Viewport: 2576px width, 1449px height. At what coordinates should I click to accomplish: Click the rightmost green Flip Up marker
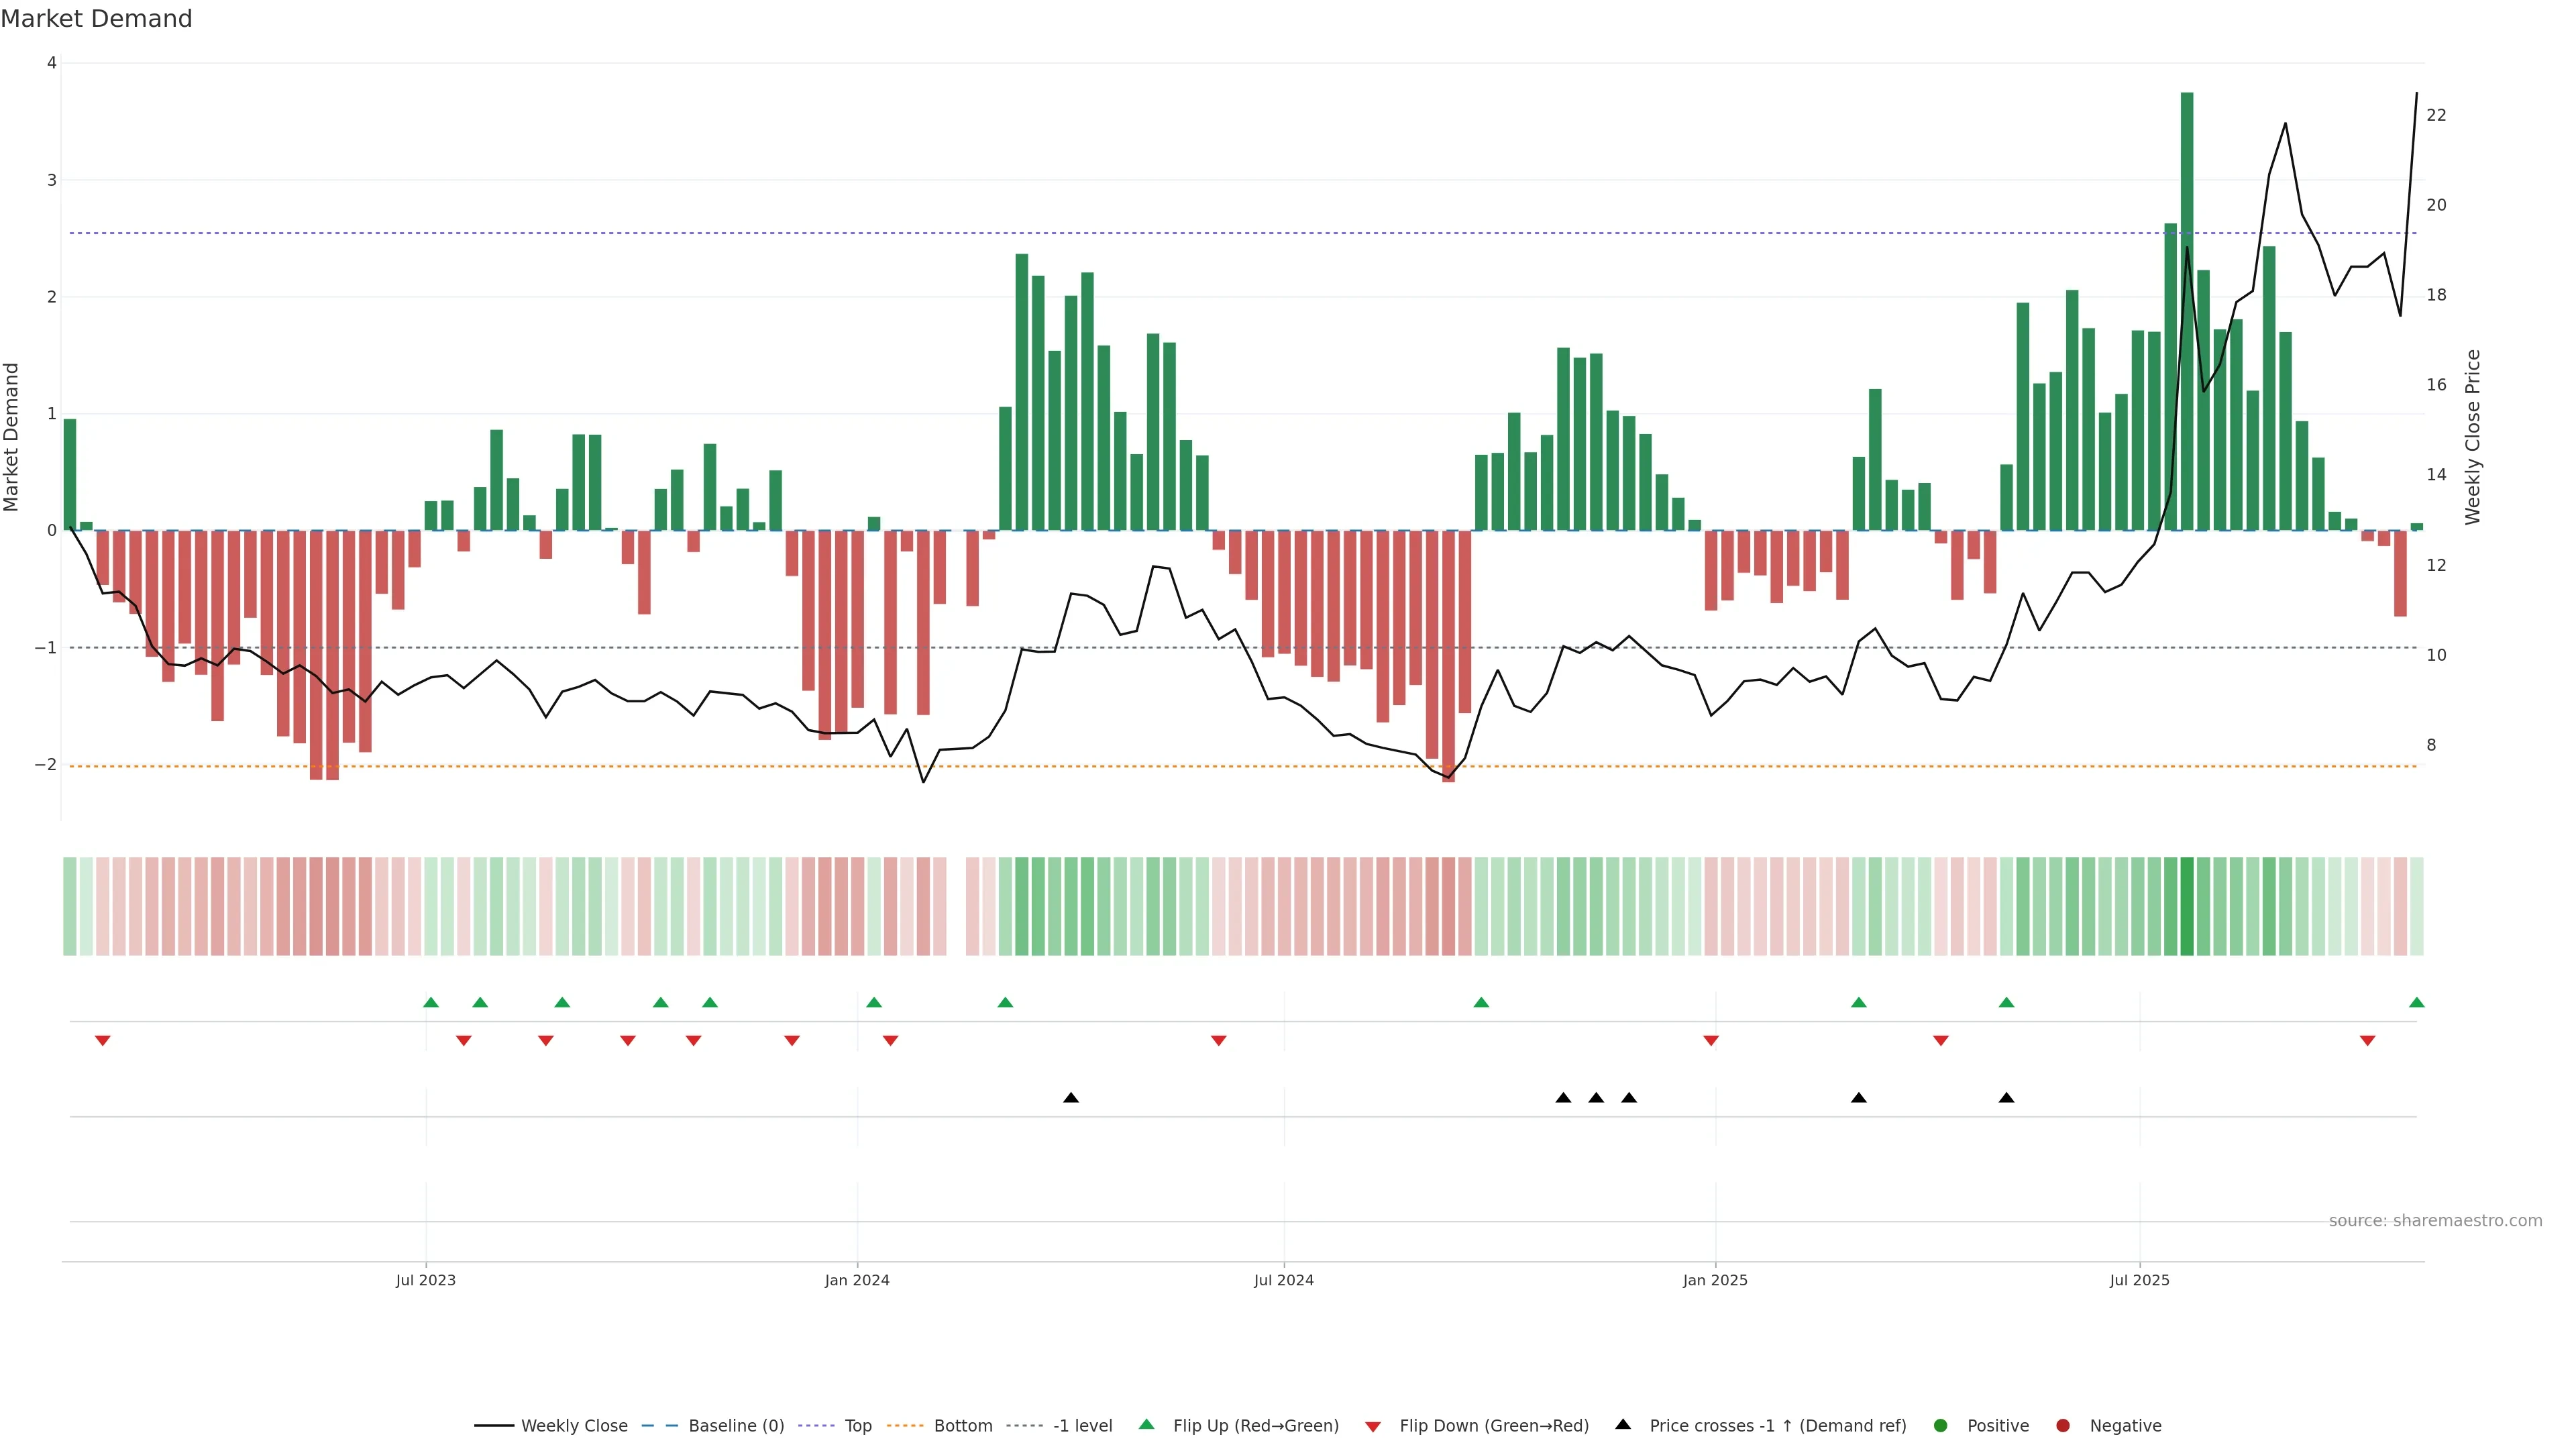pyautogui.click(x=2416, y=1002)
